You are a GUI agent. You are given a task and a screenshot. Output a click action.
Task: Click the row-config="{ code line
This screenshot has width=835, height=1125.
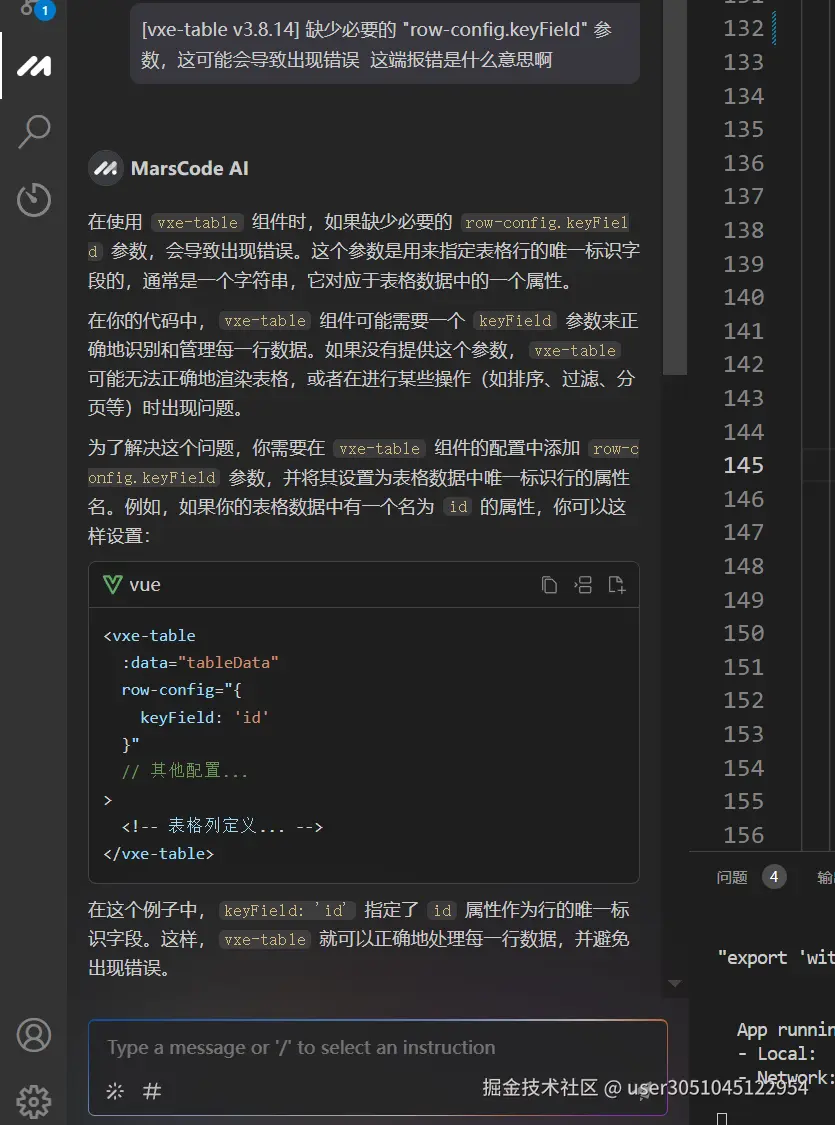click(x=181, y=690)
